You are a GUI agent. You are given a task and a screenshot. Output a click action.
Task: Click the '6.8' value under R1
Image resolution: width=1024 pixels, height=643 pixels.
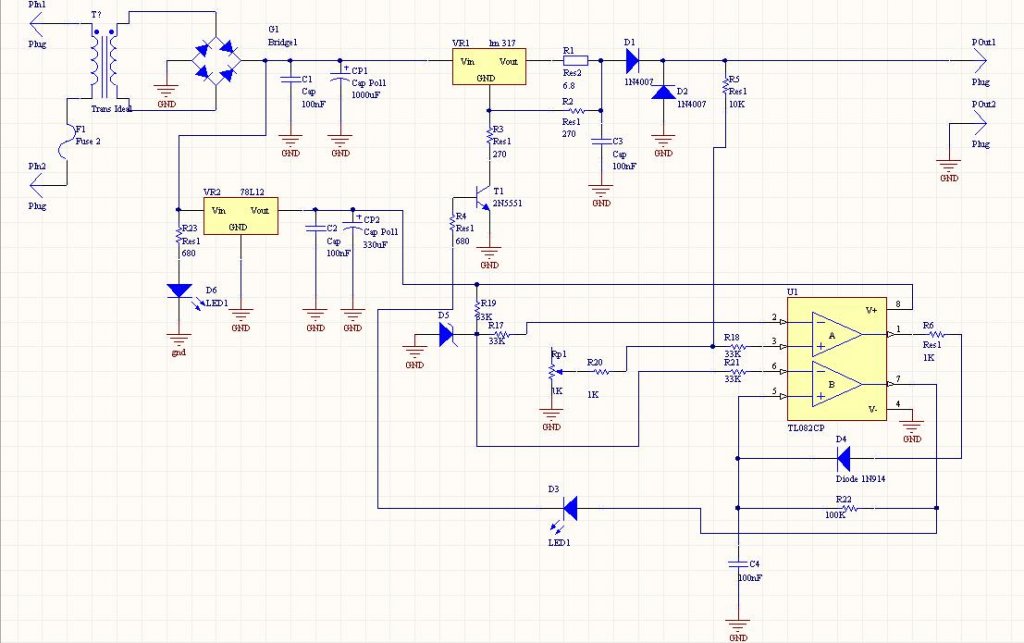569,86
